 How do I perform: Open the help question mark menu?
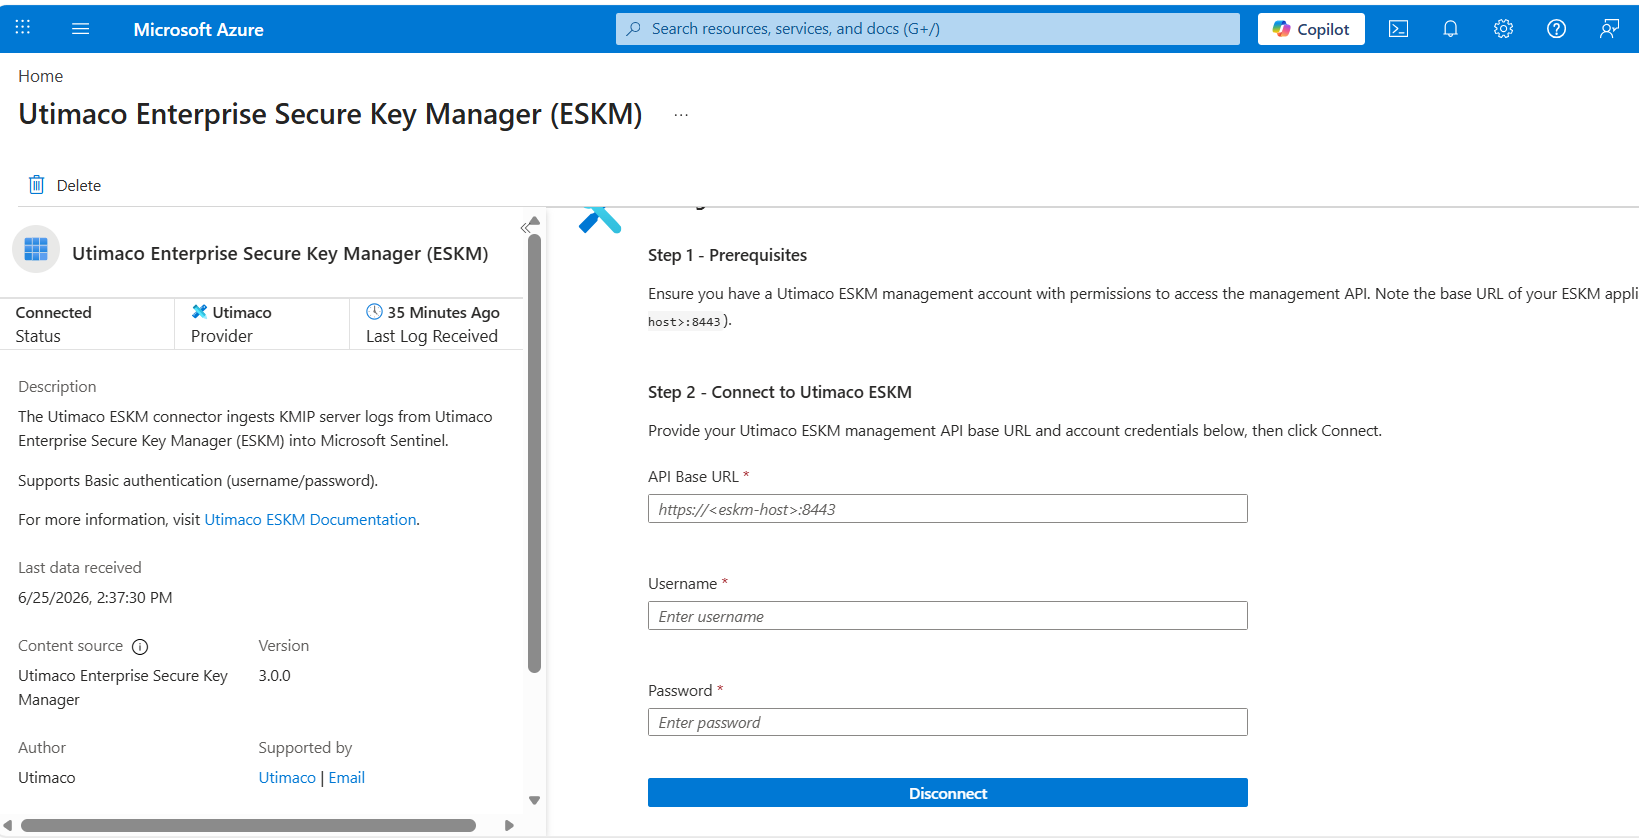pos(1556,29)
